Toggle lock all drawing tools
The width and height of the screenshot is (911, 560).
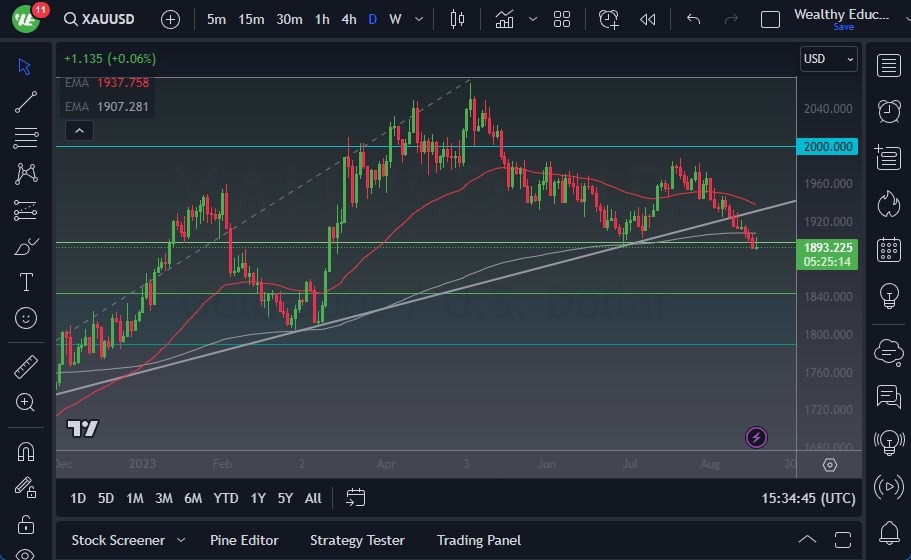coord(26,524)
